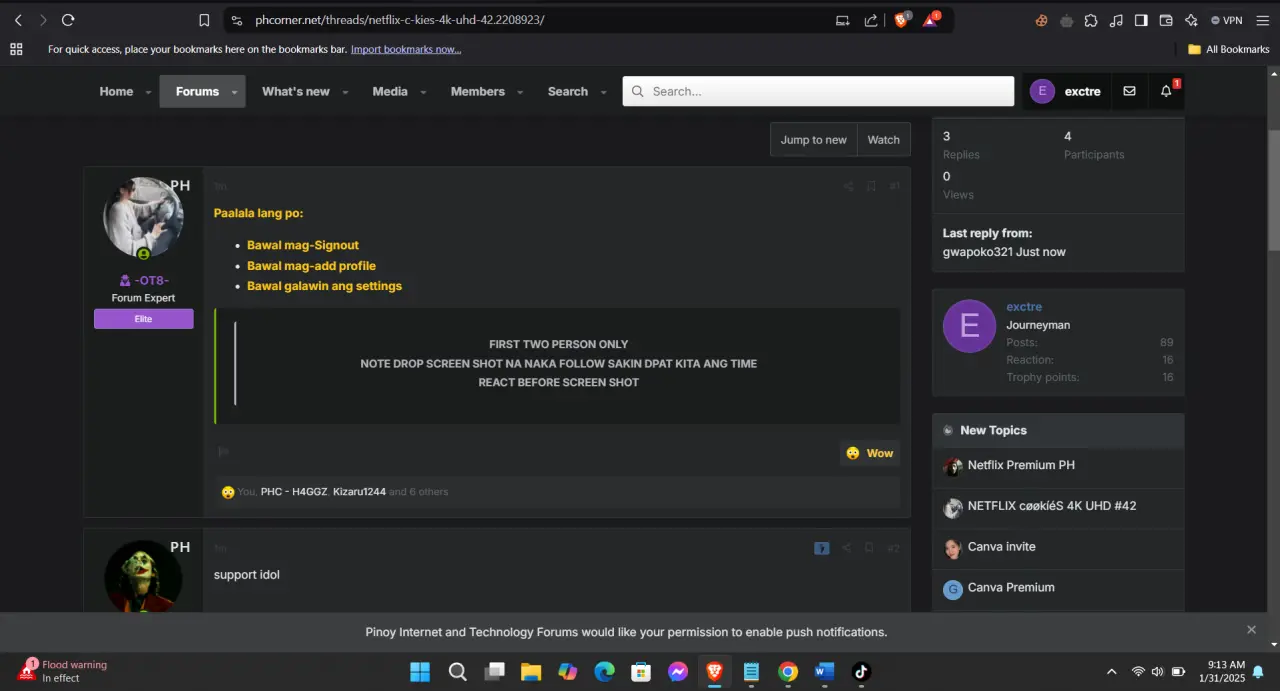Click share icon on post #2
The width and height of the screenshot is (1280, 691).
coord(847,548)
